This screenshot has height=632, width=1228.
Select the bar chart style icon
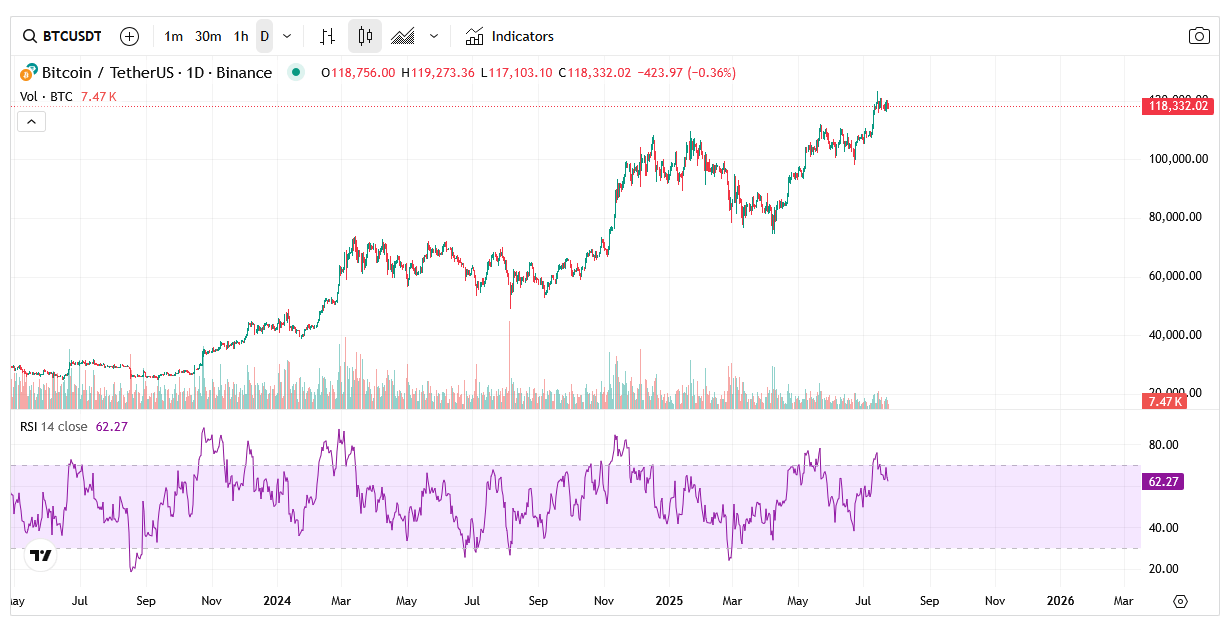327,36
